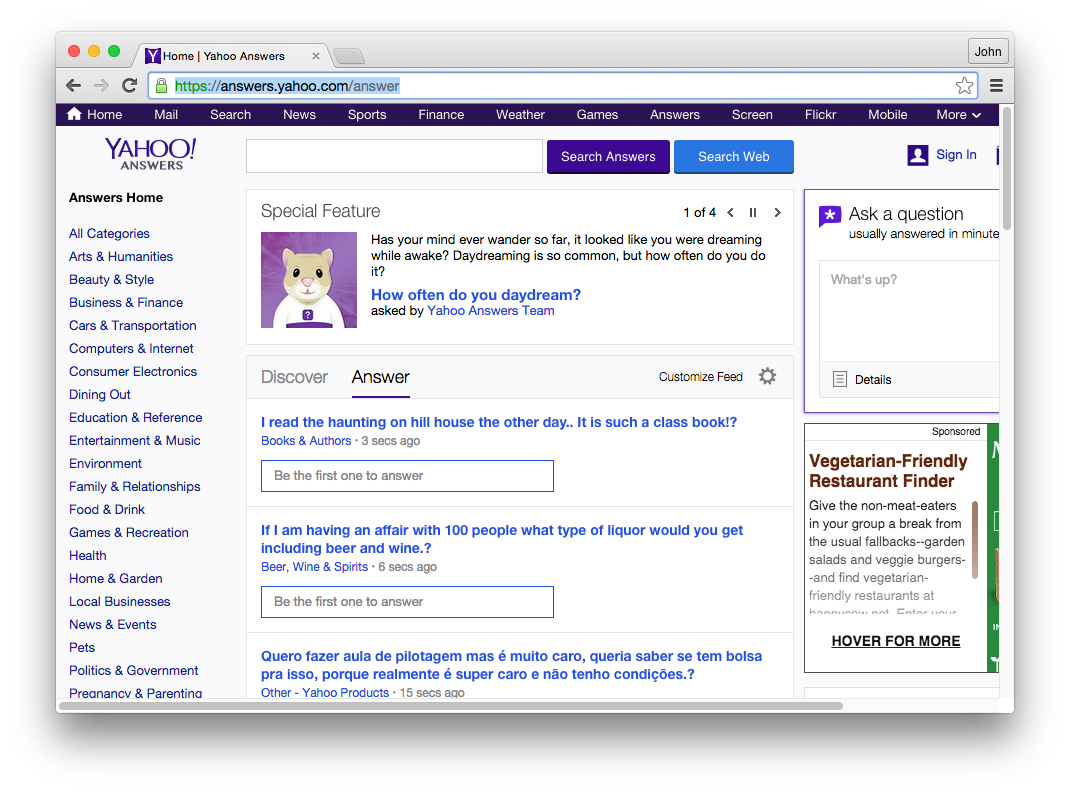Open Screen in the Yahoo navigation bar
The width and height of the screenshot is (1070, 793).
752,115
